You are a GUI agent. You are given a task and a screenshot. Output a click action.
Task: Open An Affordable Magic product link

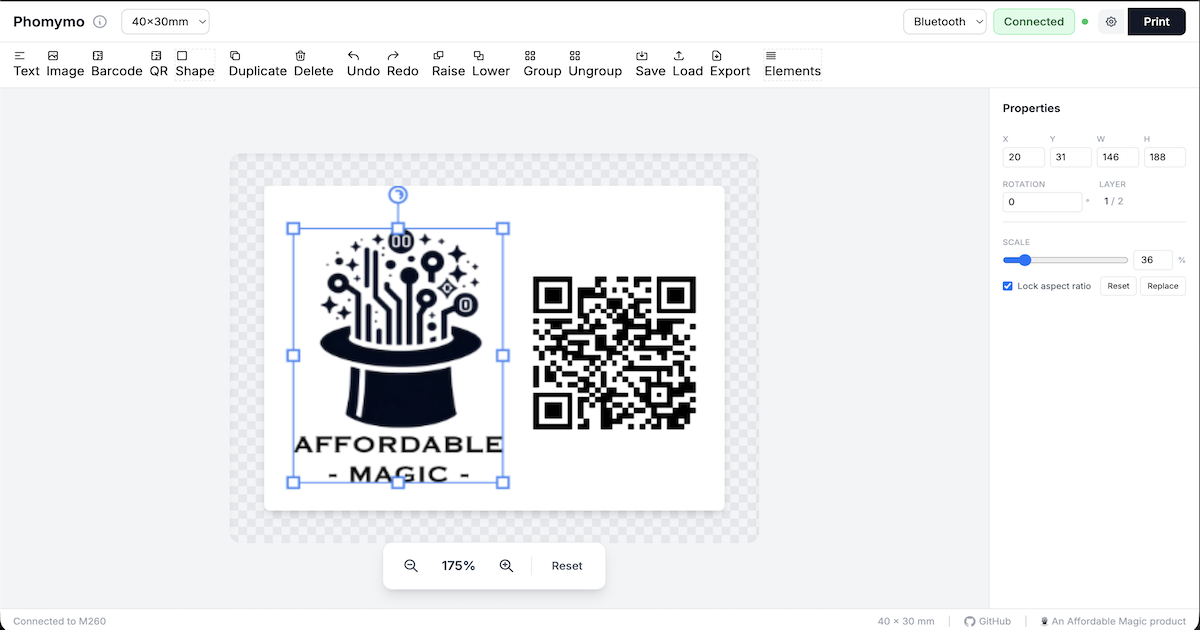coord(1112,621)
